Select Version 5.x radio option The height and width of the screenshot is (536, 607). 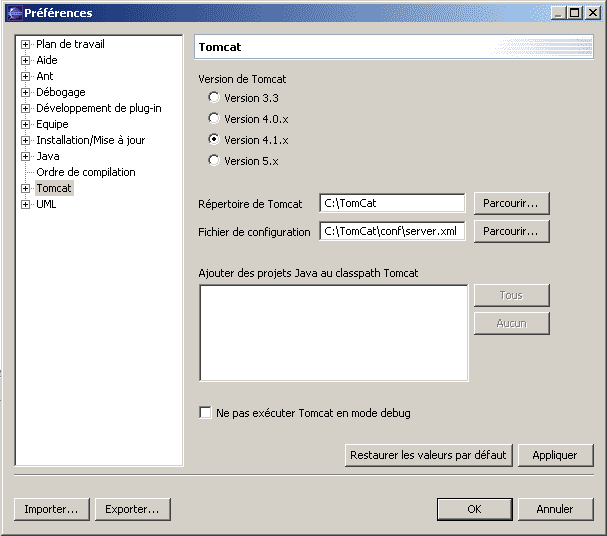[213, 161]
